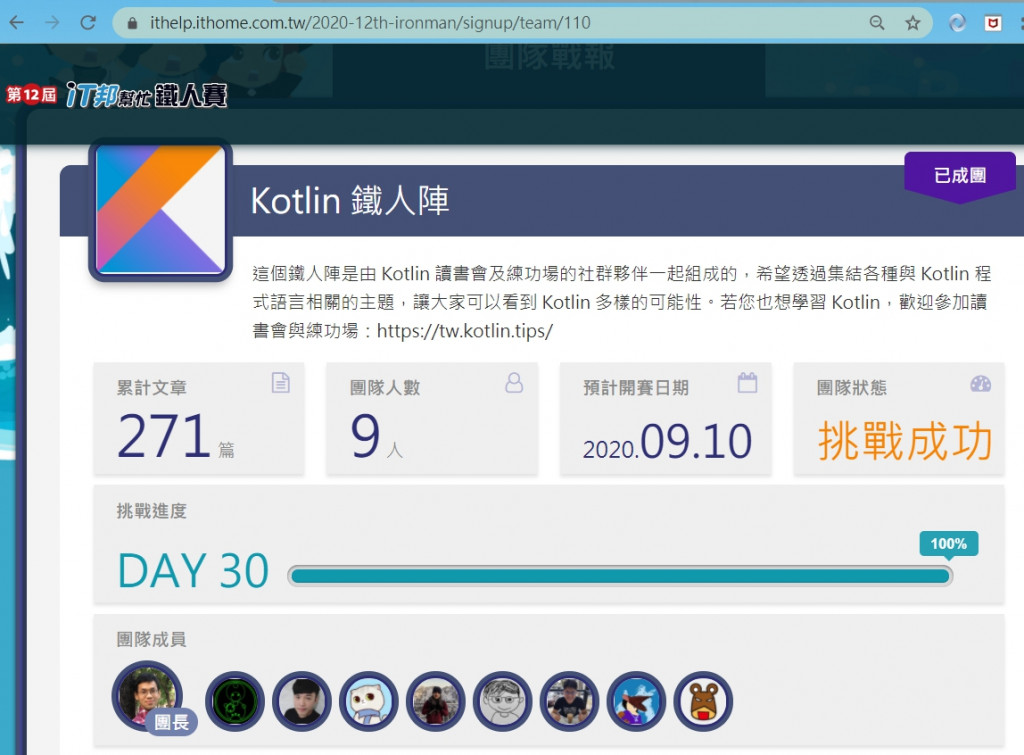
Task: Open the red shield extension icon
Action: pos(993,24)
